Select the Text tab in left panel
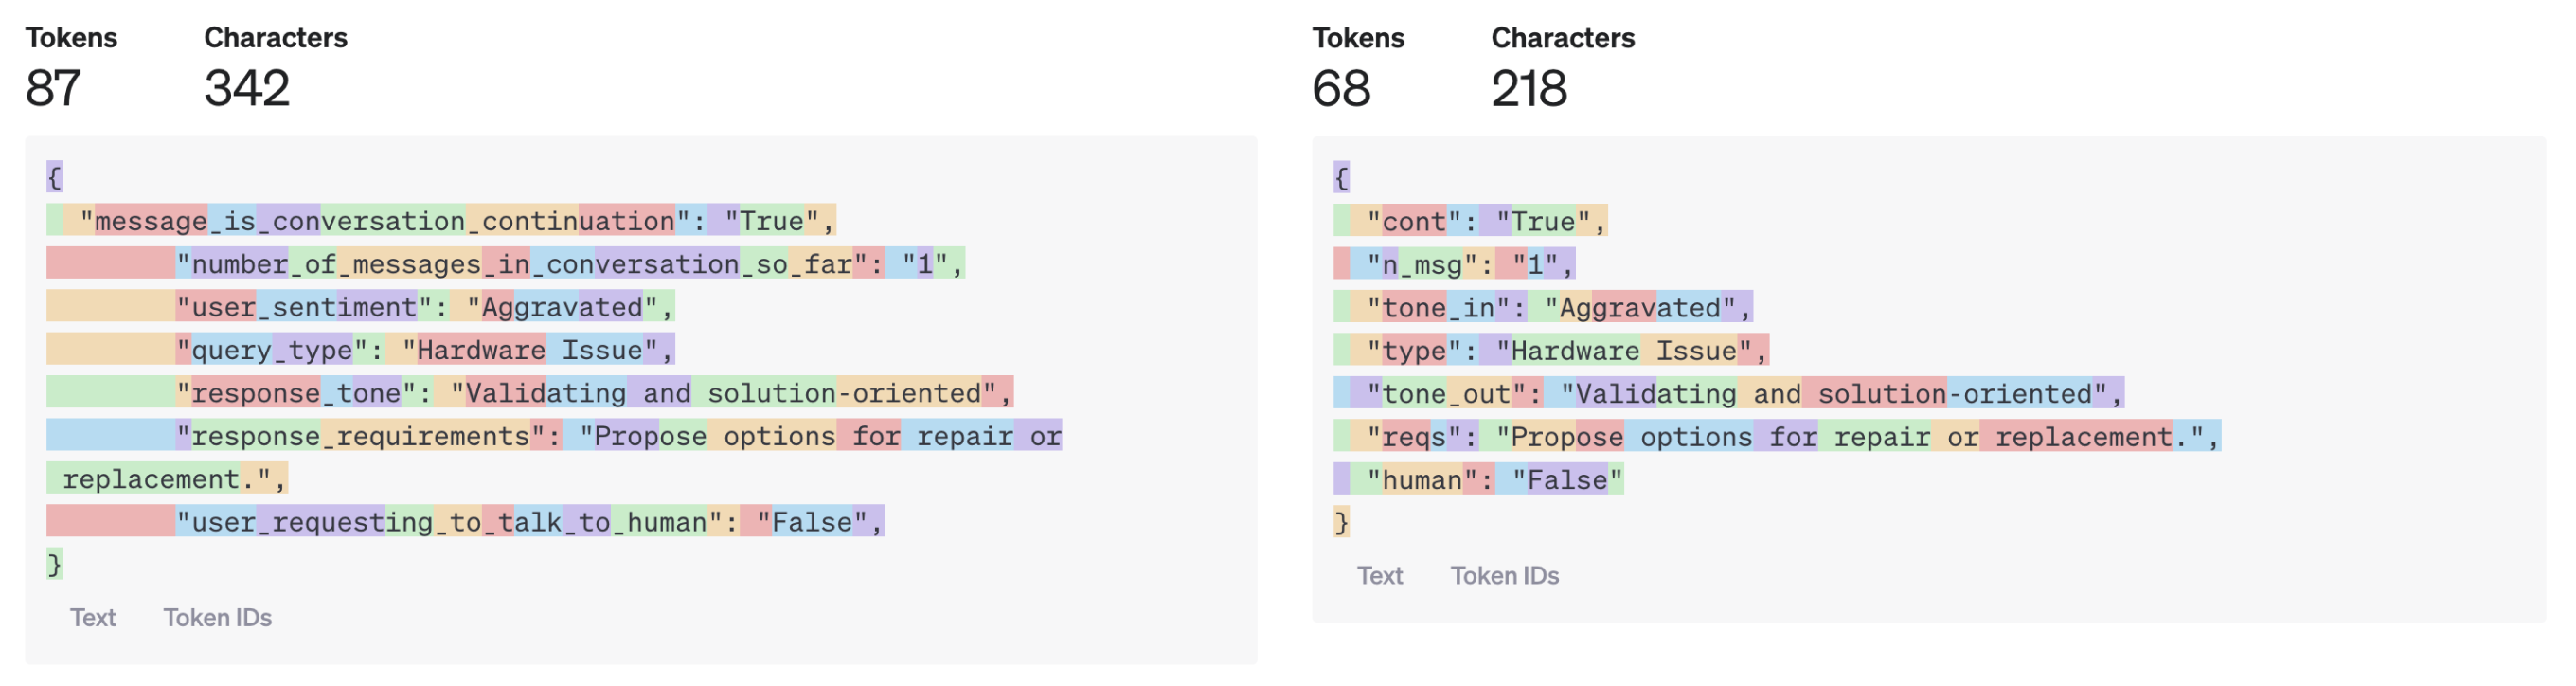2576x686 pixels. click(x=92, y=617)
